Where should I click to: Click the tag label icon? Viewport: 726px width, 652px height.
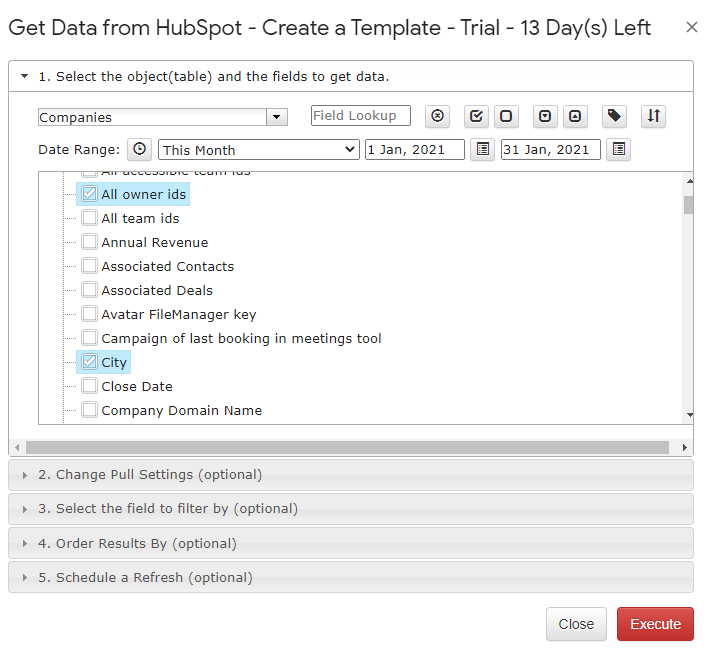coord(614,116)
